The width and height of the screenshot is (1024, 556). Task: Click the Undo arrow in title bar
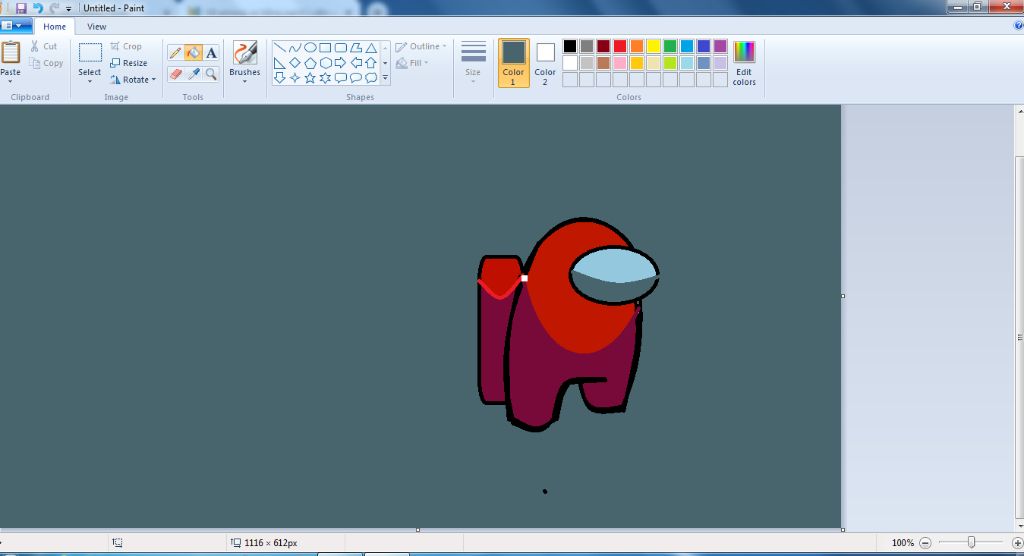pyautogui.click(x=38, y=8)
